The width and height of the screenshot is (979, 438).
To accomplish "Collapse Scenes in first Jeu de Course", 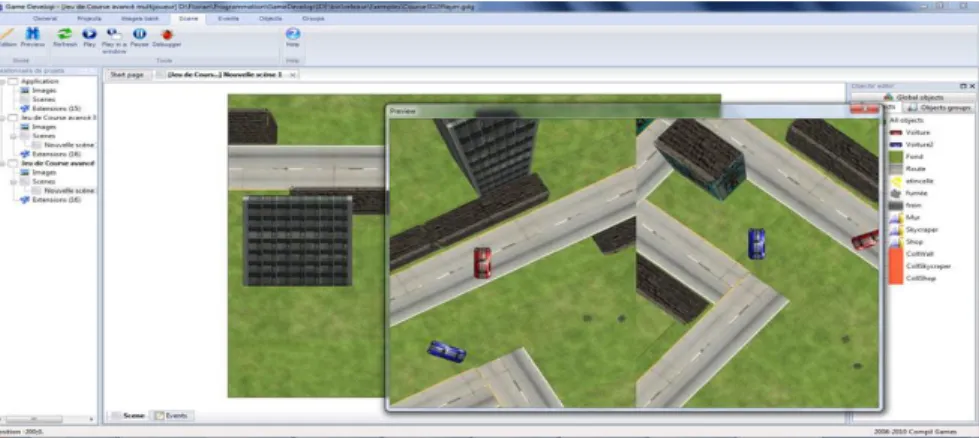I will pyautogui.click(x=14, y=135).
